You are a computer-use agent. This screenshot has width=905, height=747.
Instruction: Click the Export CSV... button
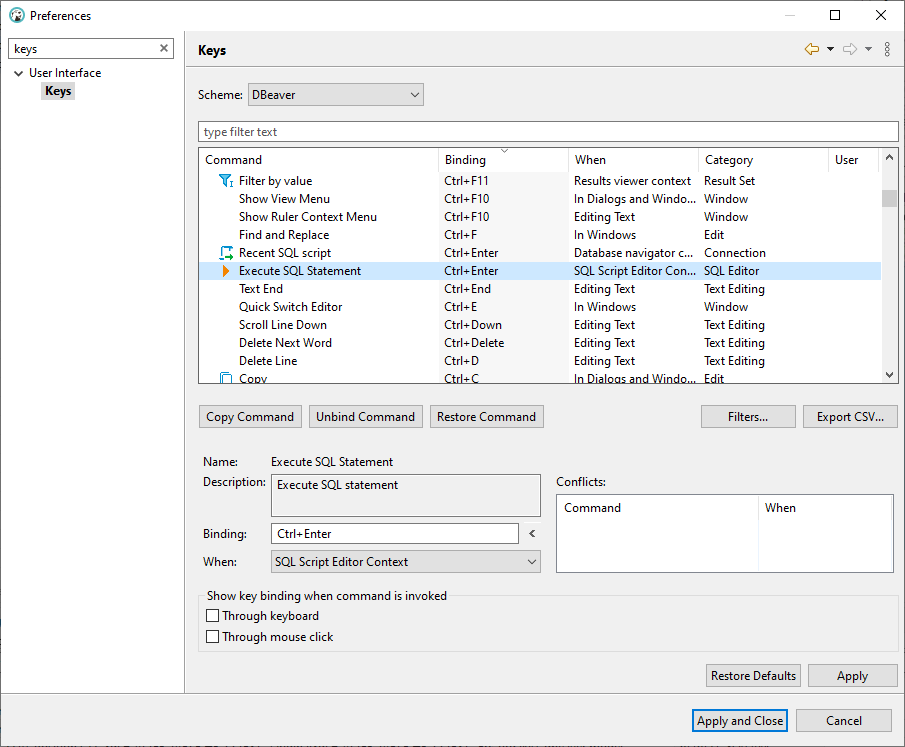850,417
